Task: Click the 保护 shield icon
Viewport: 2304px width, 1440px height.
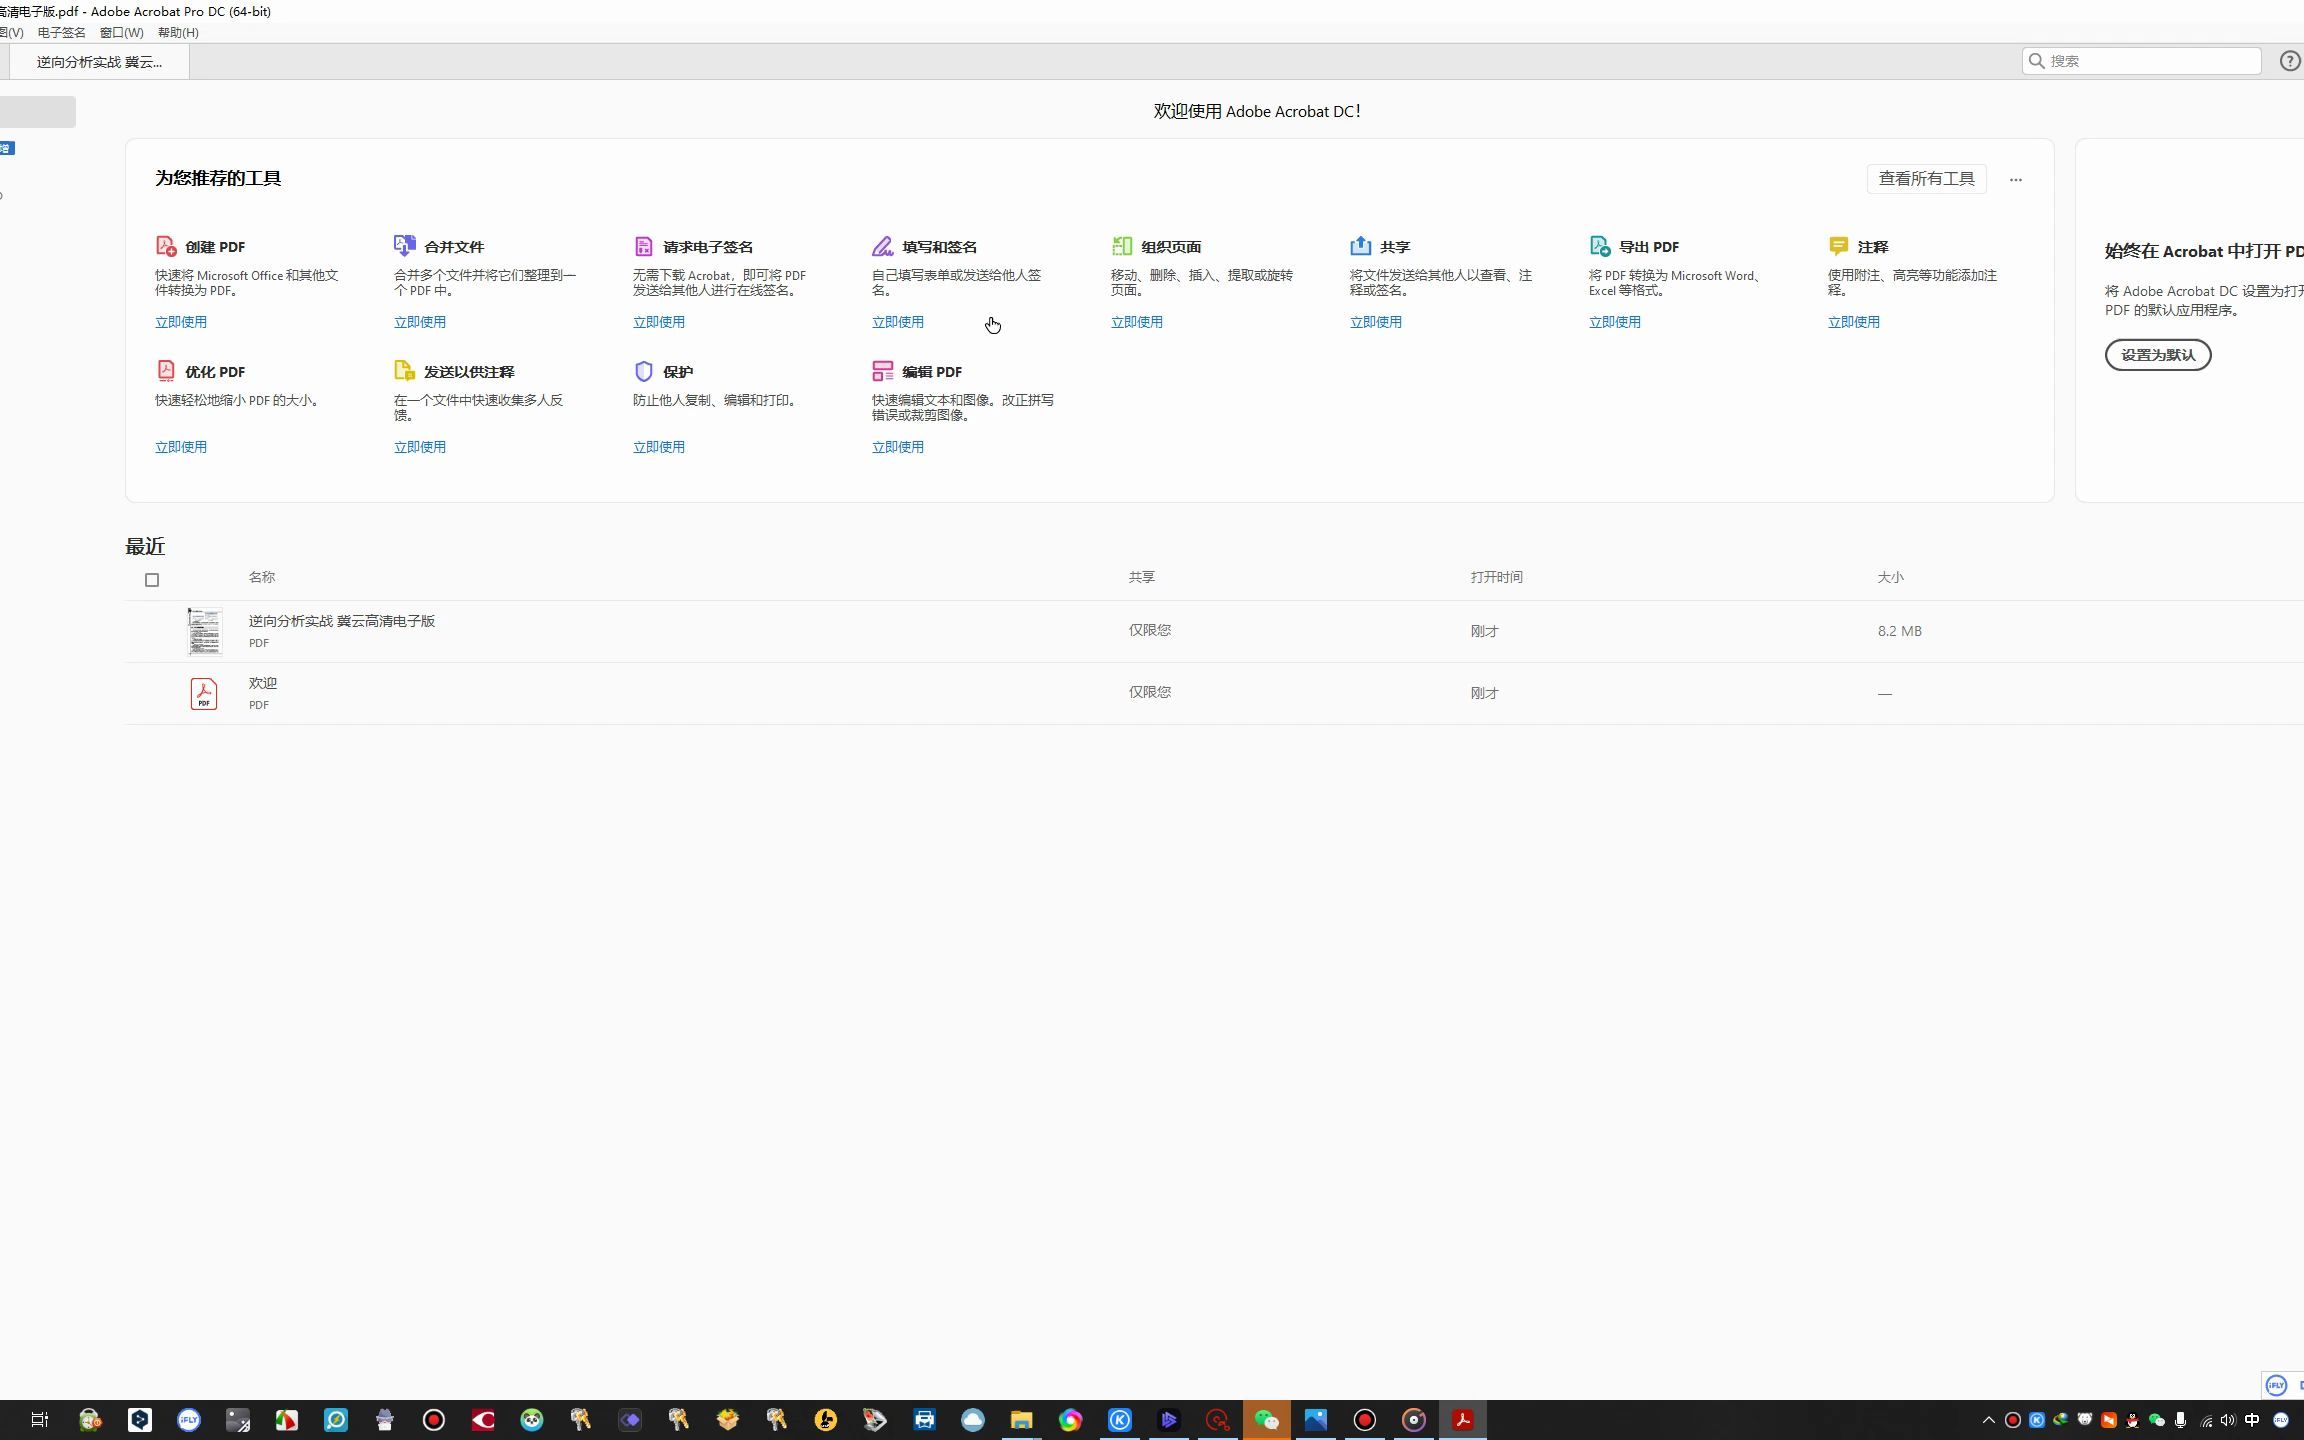Action: 644,371
